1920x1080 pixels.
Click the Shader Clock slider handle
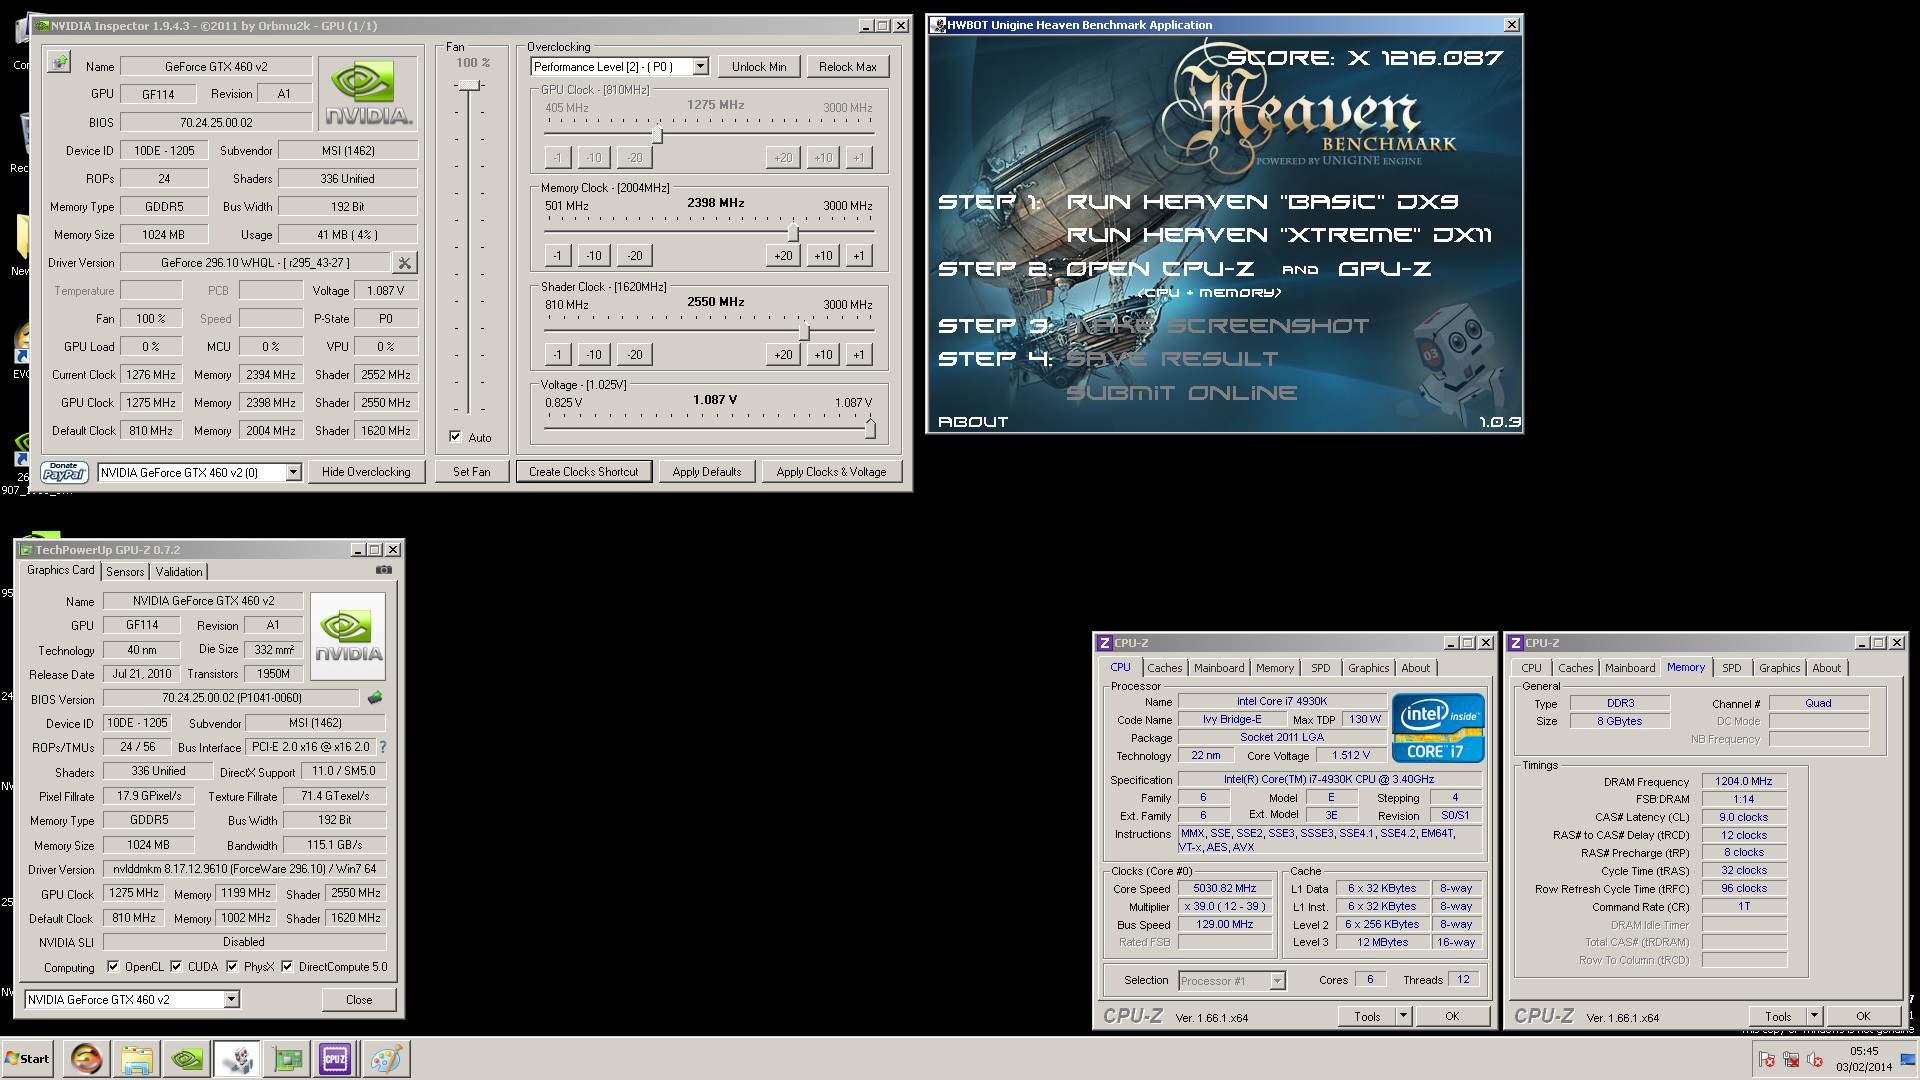804,331
